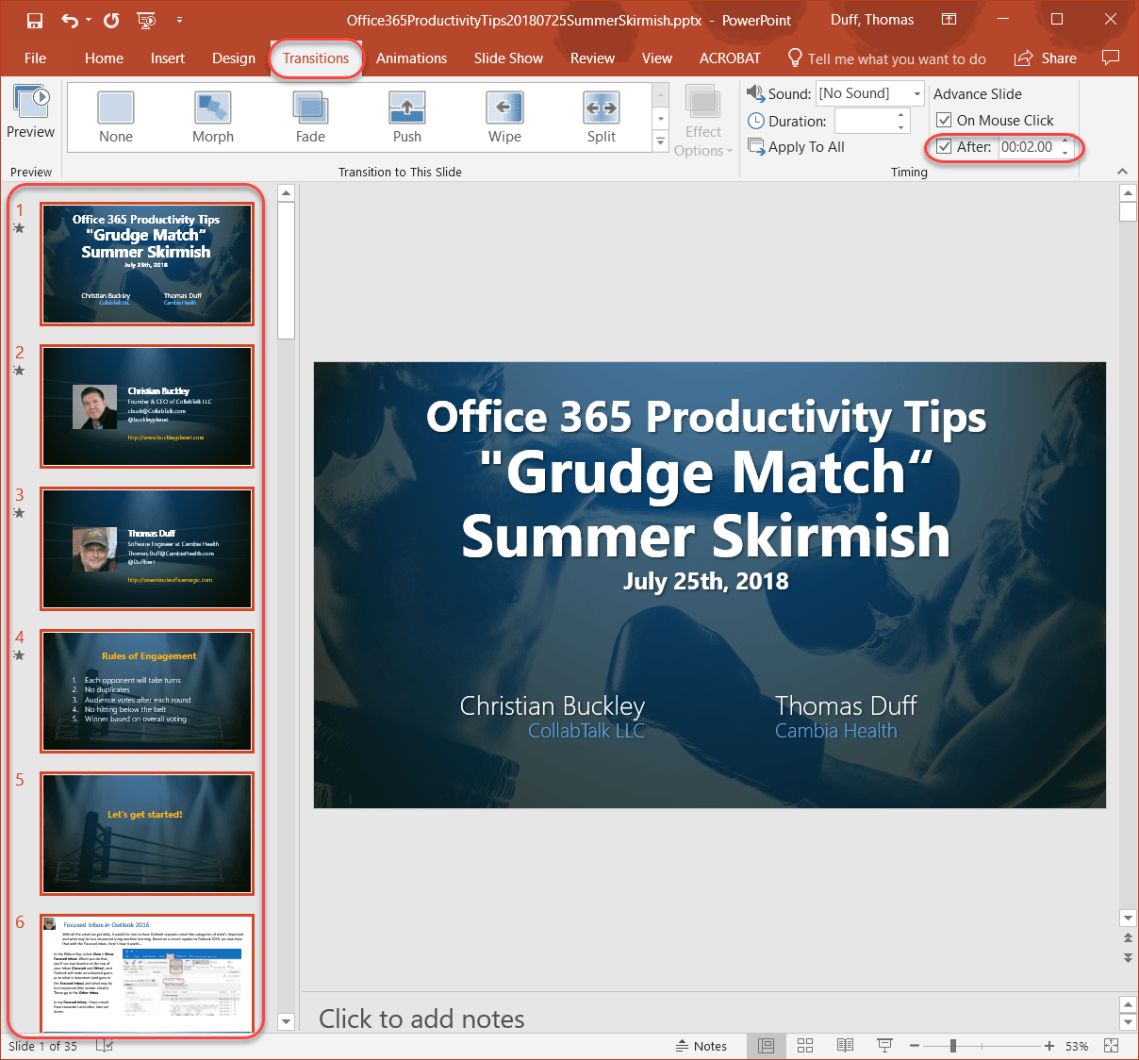Uncheck the On Mouse Click option
Screen dimensions: 1139x1060
click(x=944, y=119)
